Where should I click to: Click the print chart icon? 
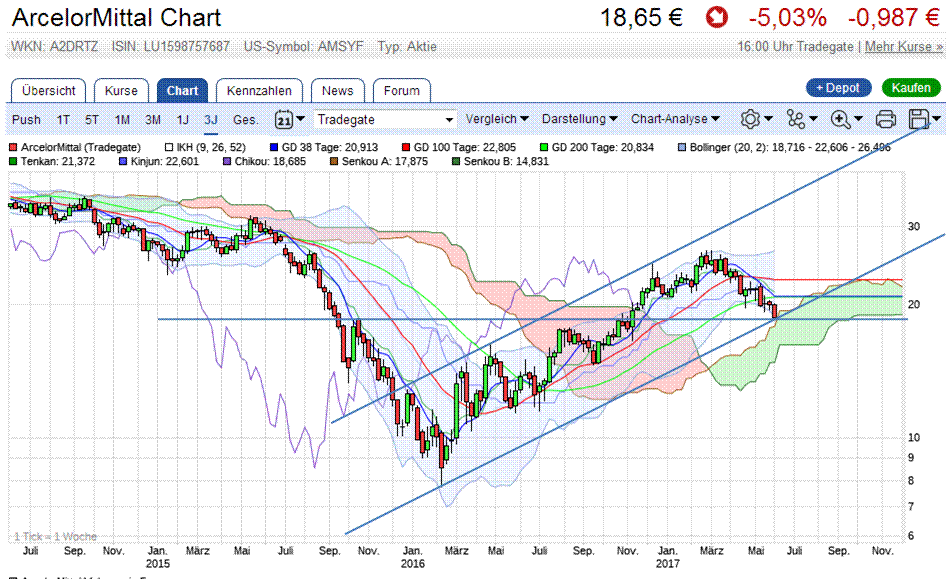tap(885, 118)
